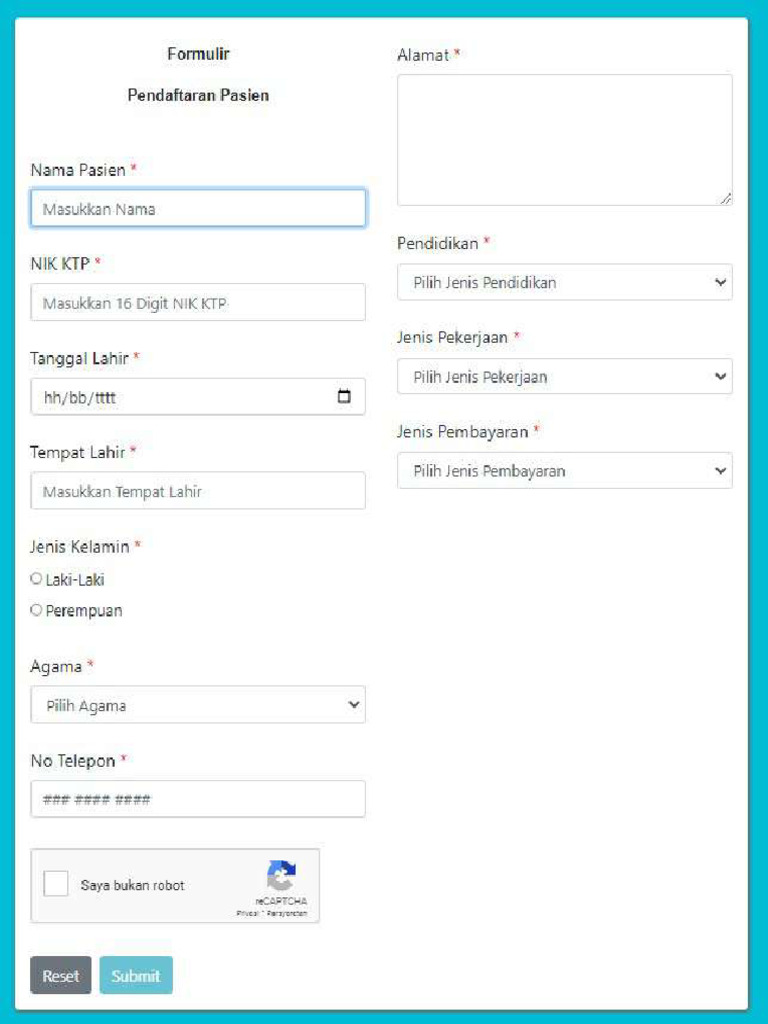Click the Submit button
Image resolution: width=768 pixels, height=1024 pixels.
136,975
